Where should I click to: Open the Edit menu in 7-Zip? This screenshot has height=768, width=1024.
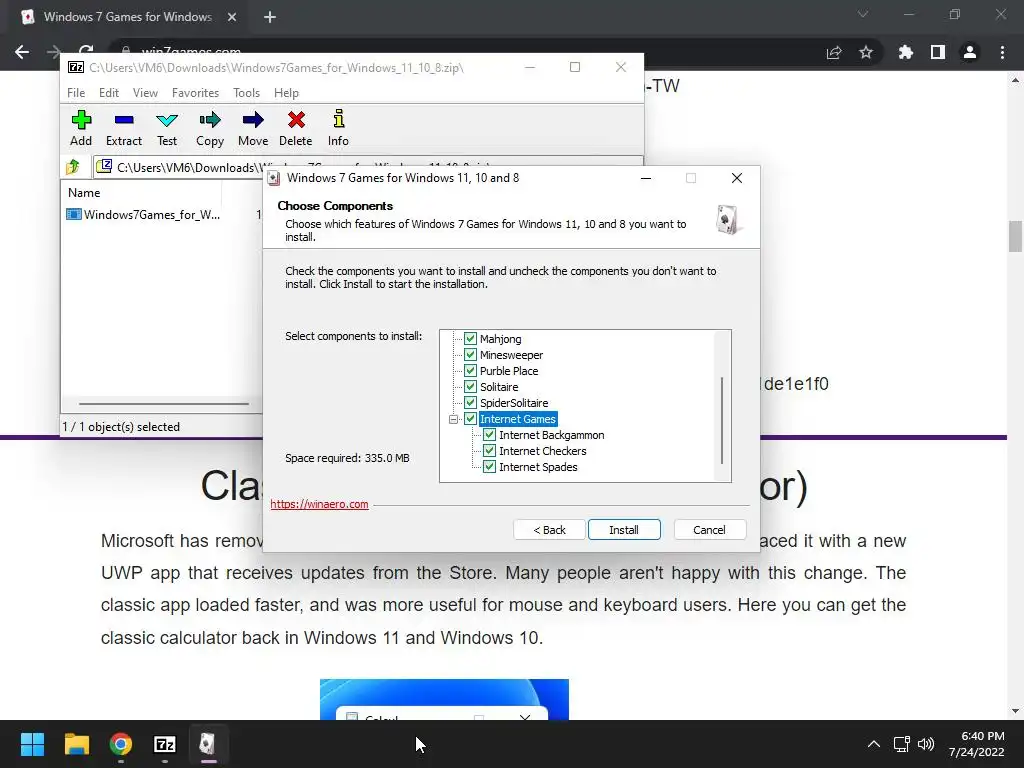[108, 93]
